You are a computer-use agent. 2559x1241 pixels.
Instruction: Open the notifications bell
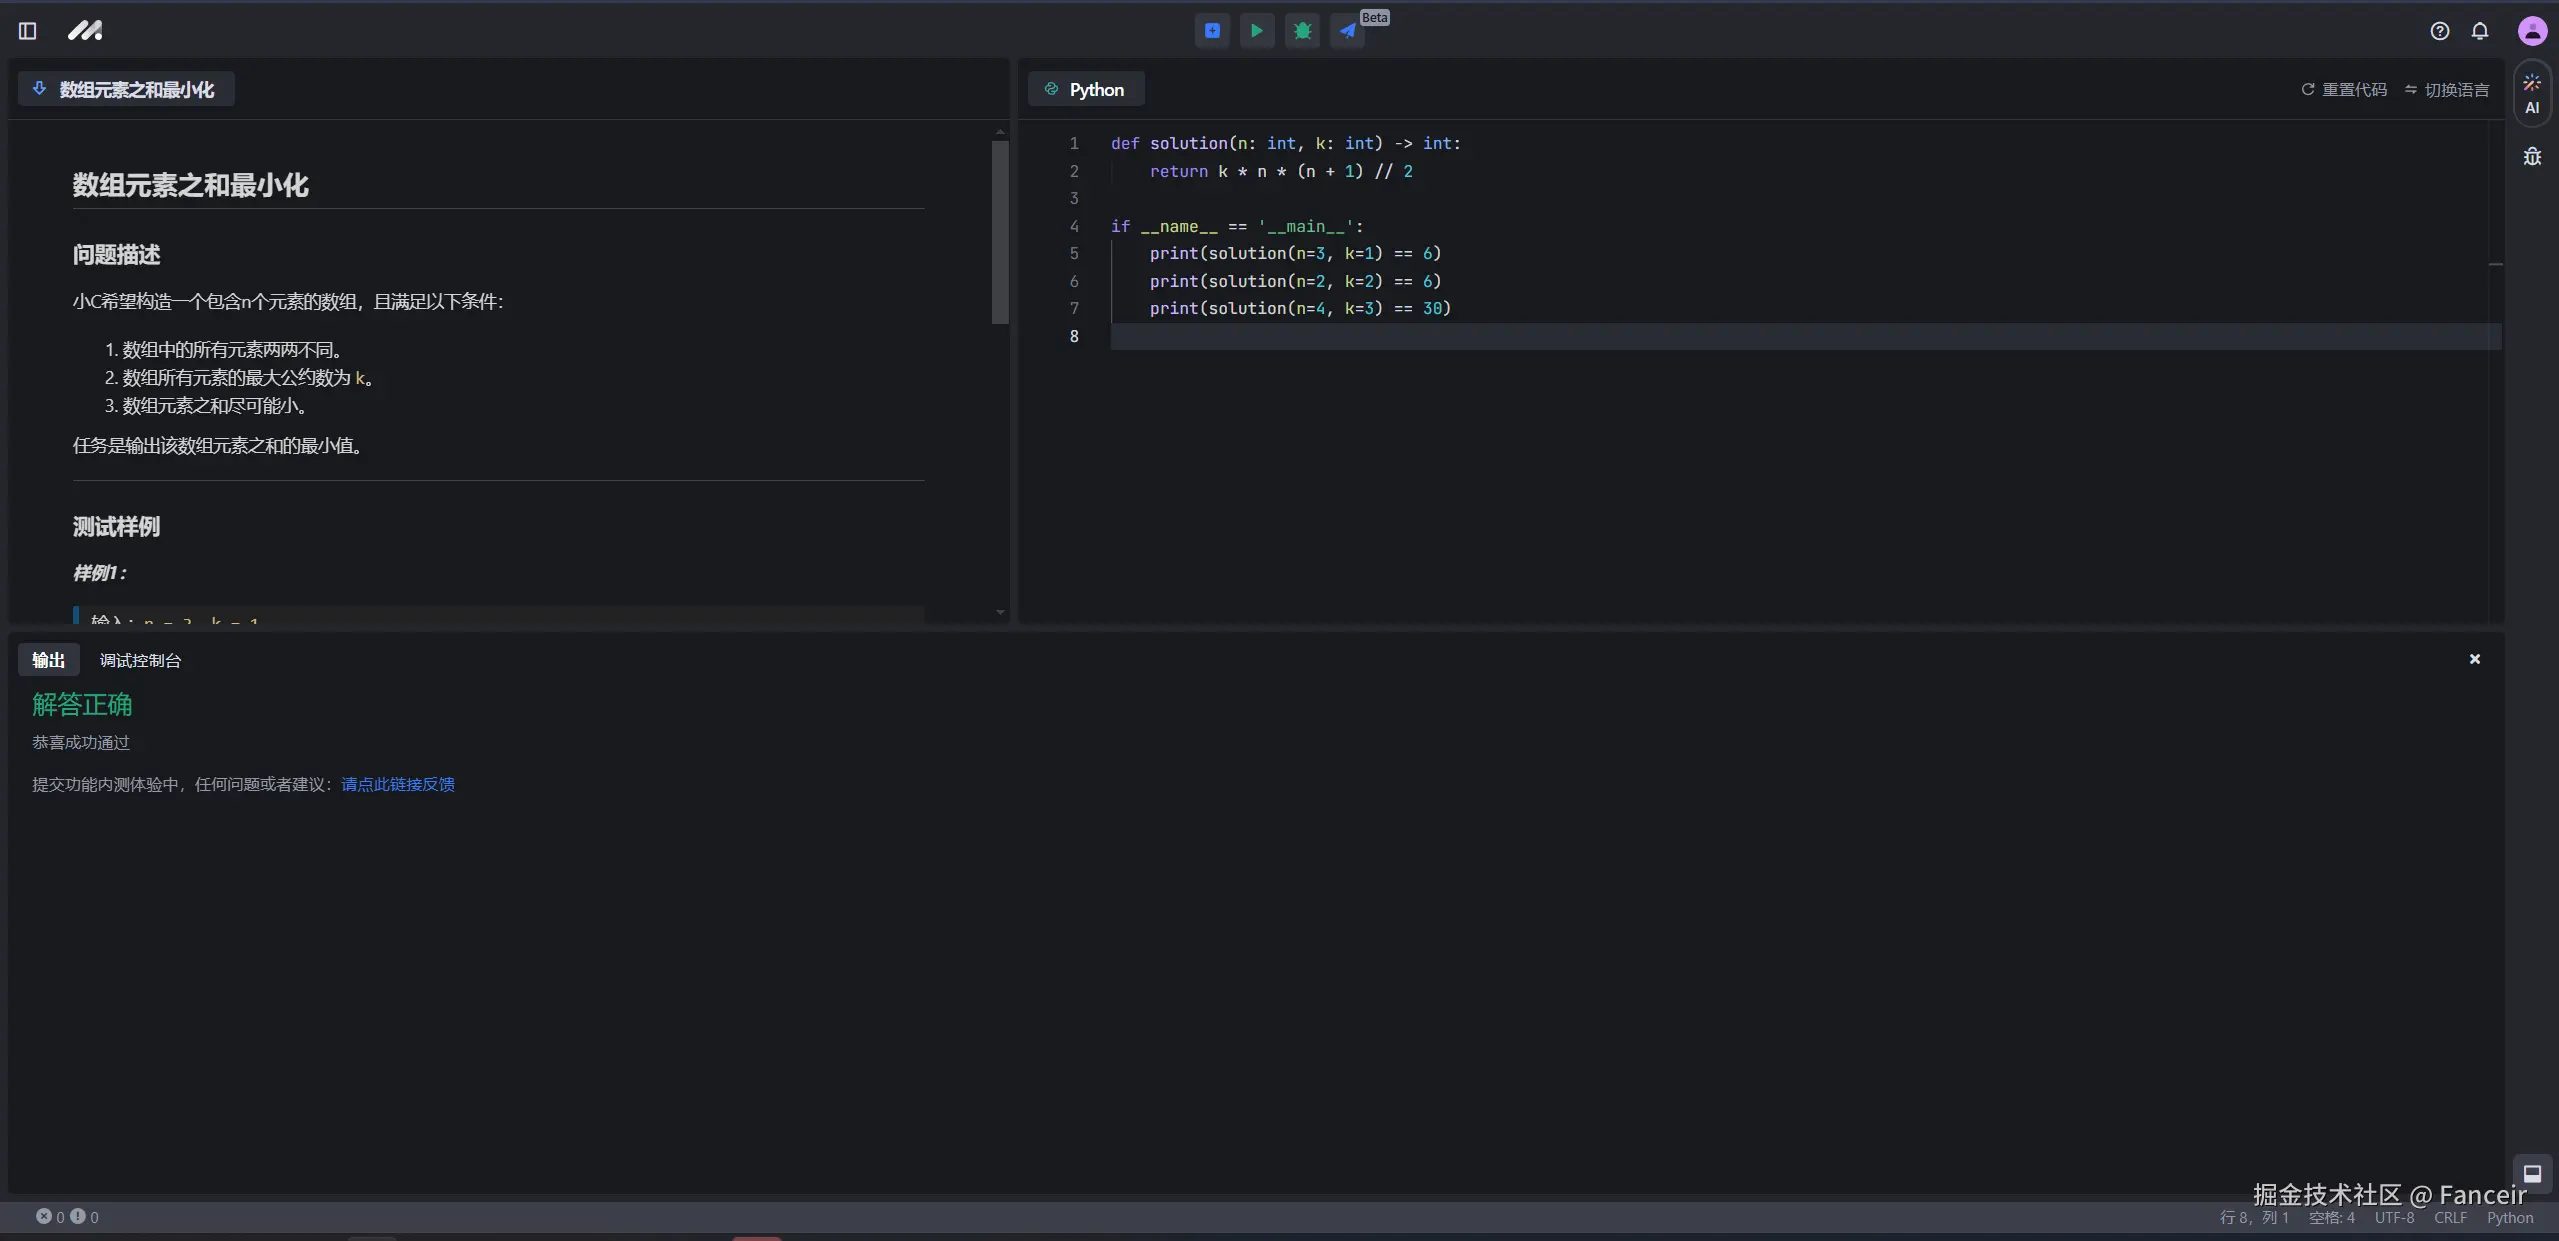[x=2479, y=31]
